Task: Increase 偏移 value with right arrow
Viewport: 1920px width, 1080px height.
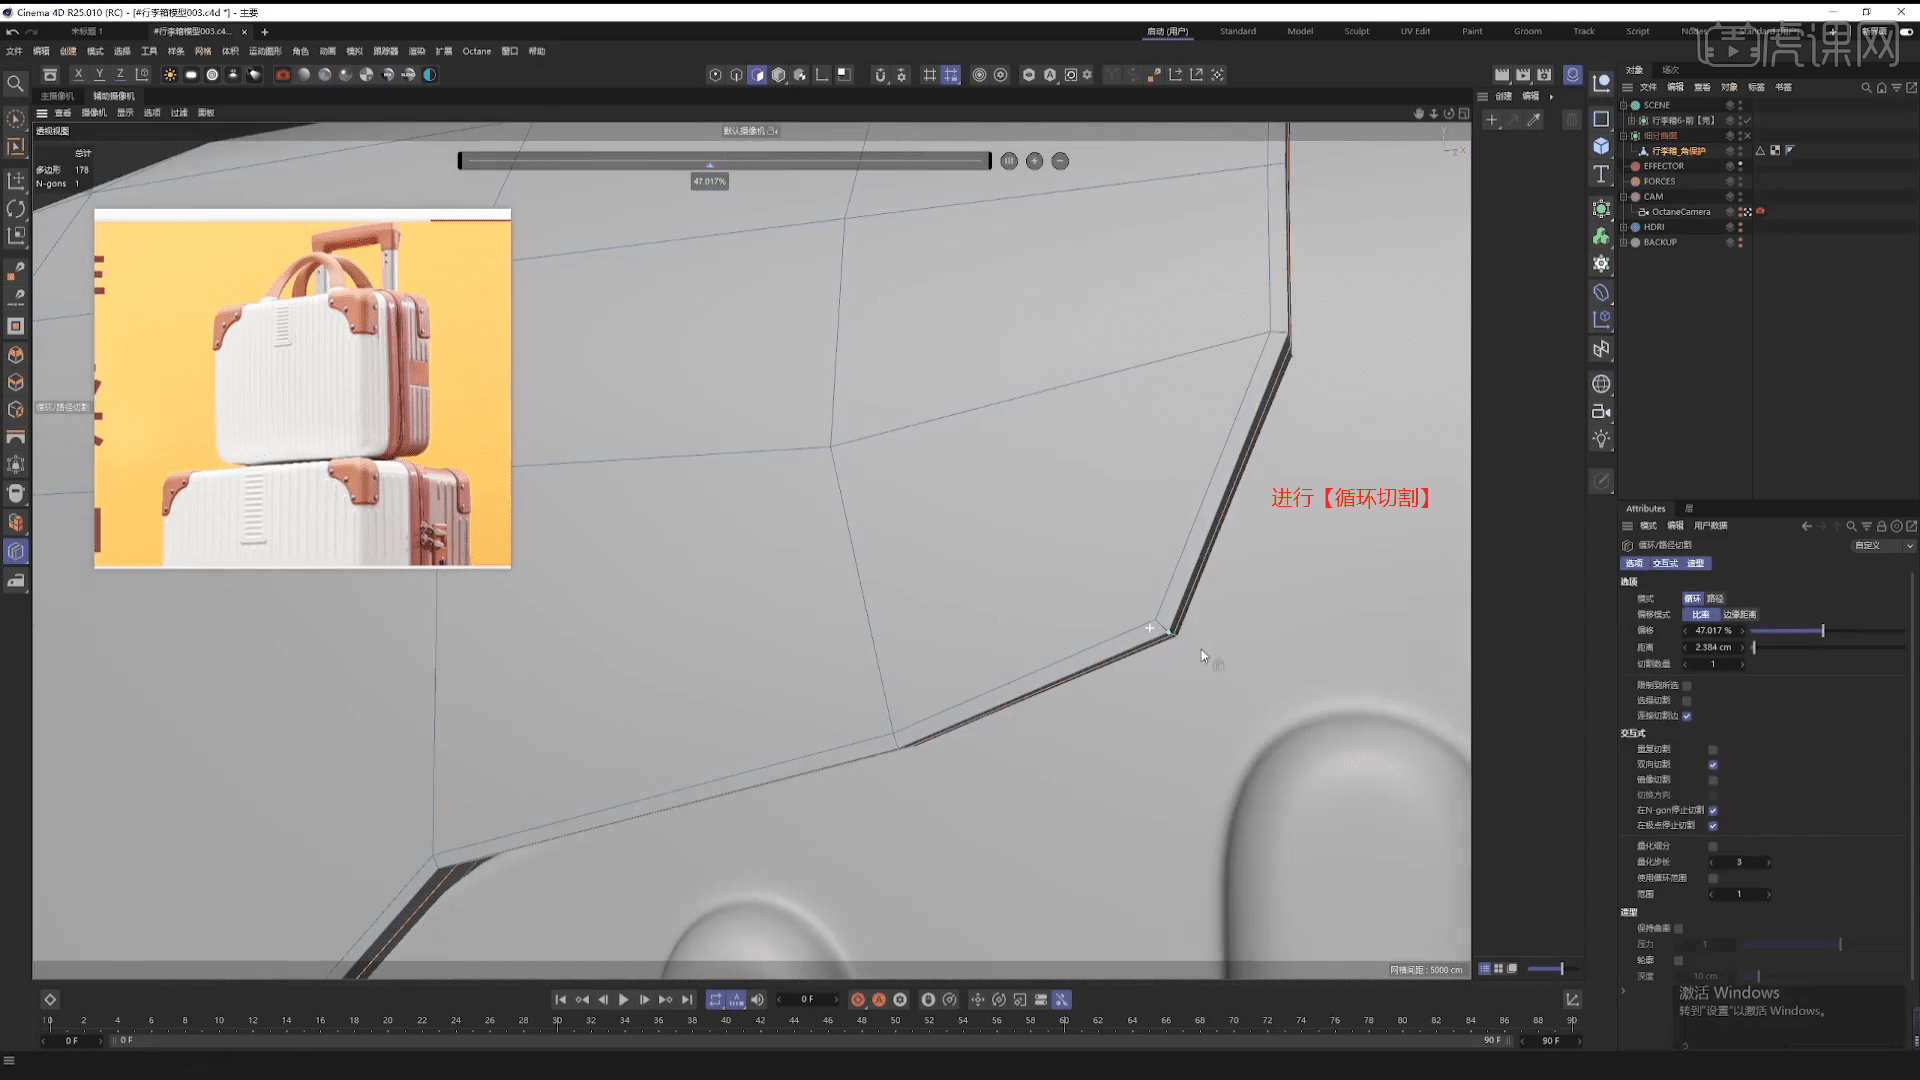Action: point(1742,631)
